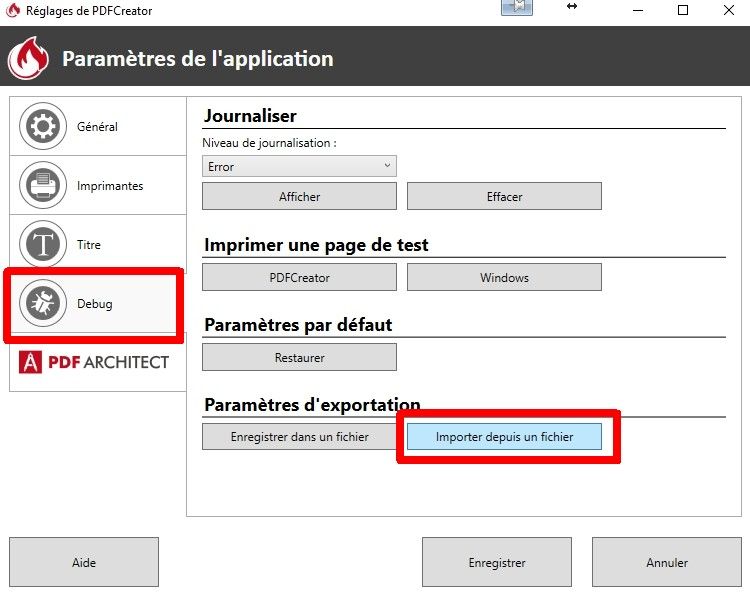Click the Afficher log button
The image size is (750, 594).
coord(299,196)
